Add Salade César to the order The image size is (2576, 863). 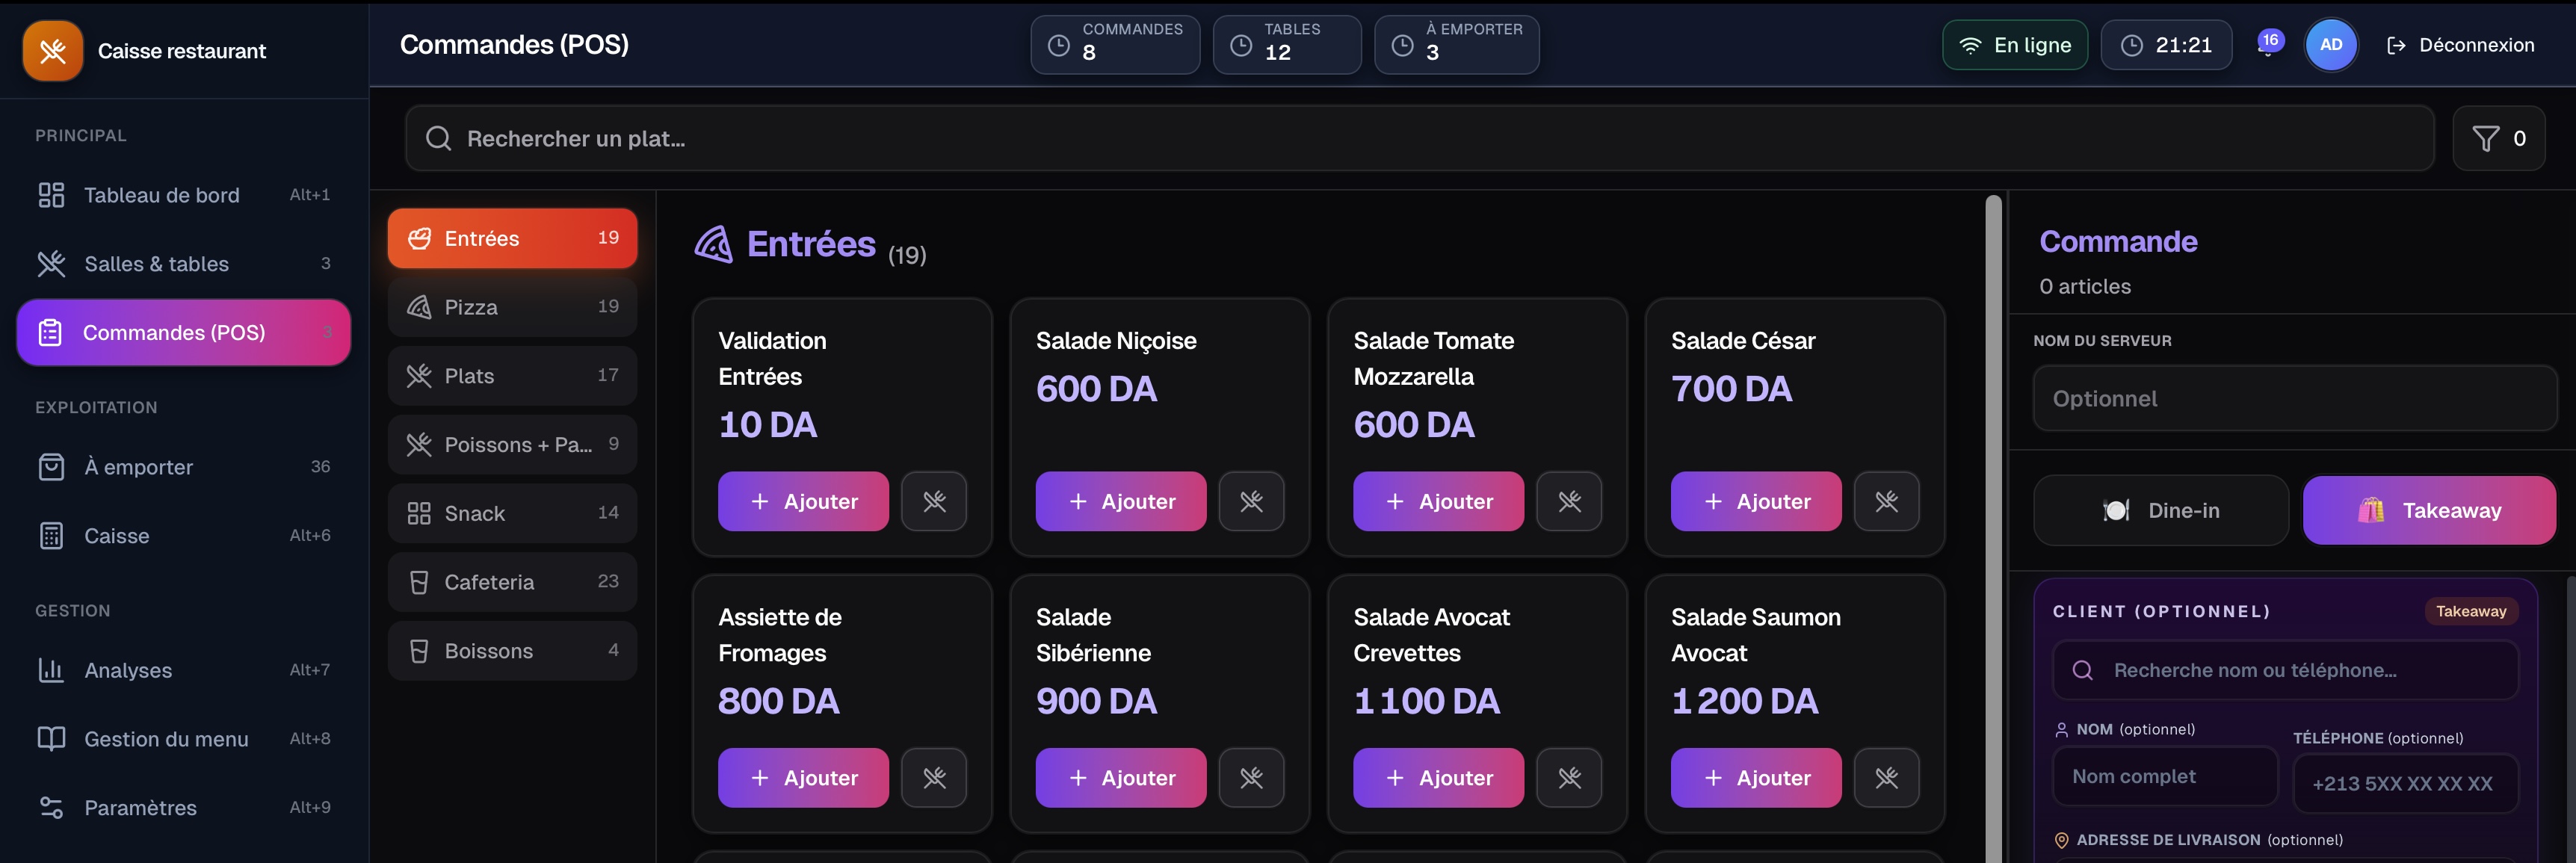(1756, 501)
